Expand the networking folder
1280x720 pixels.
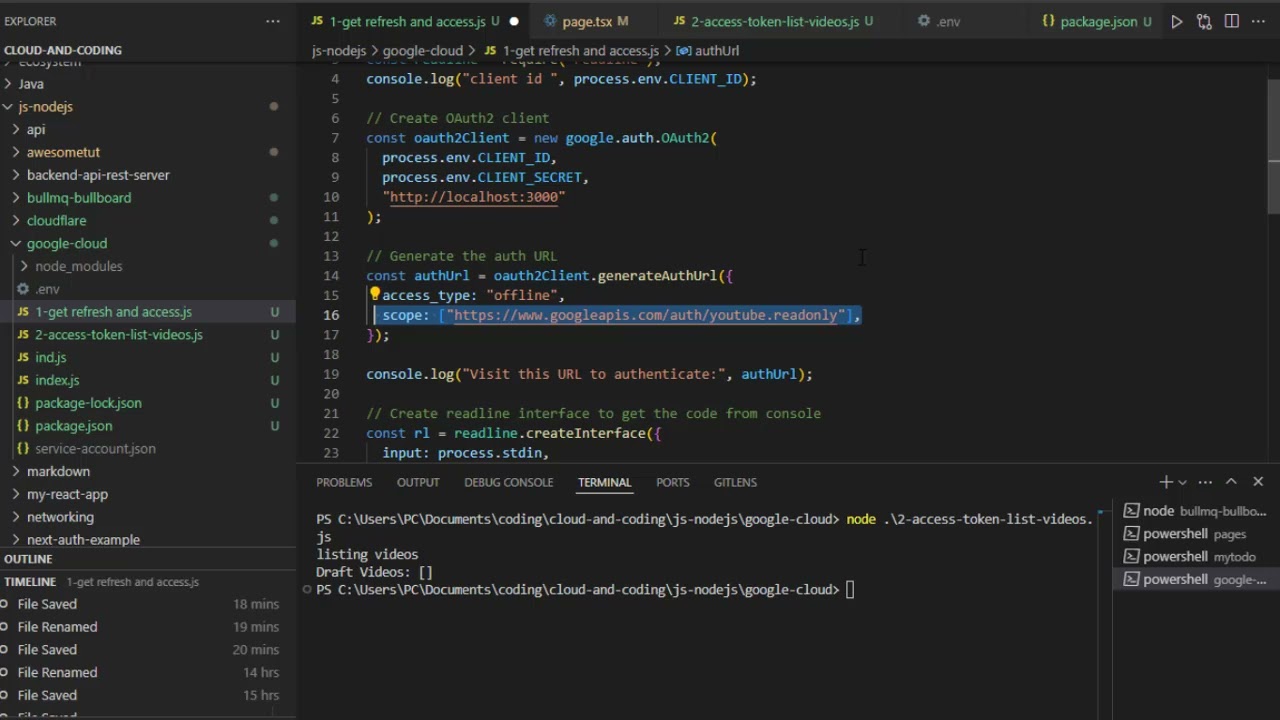coord(148,517)
